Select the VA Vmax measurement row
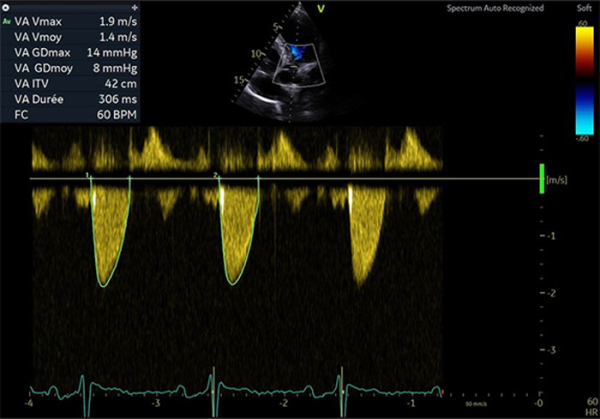The width and height of the screenshot is (600, 419). 70,20
